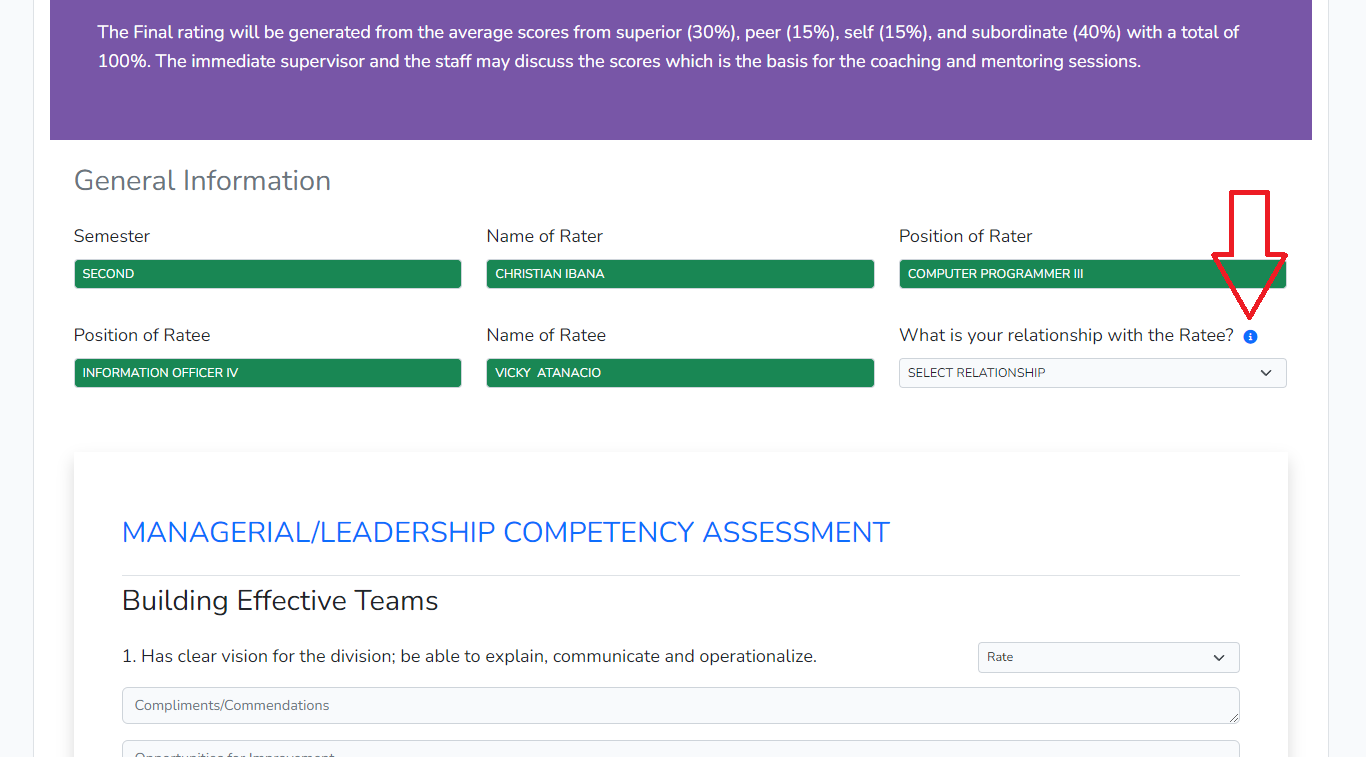Click the Final rating explanation paragraph
1366x757 pixels.
click(x=668, y=47)
